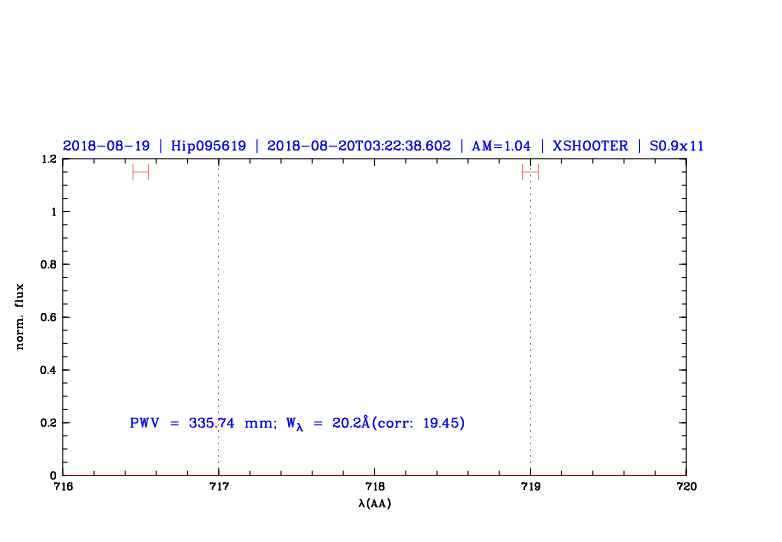782x542 pixels.
Task: Click the λ(AA) x-axis label
Action: (x=374, y=504)
